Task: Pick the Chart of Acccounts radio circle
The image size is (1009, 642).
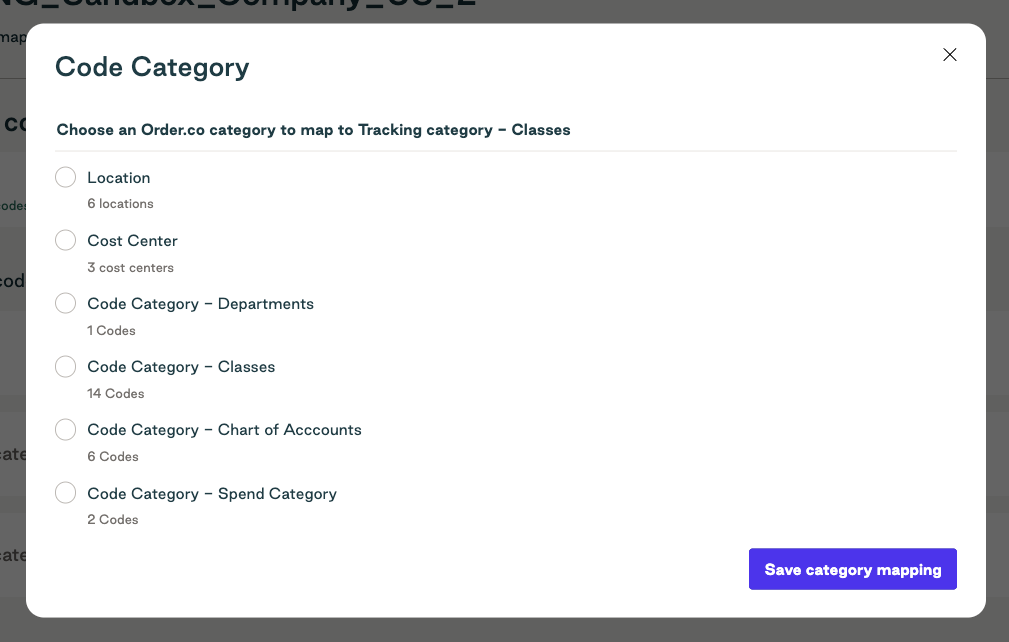Action: [x=66, y=429]
